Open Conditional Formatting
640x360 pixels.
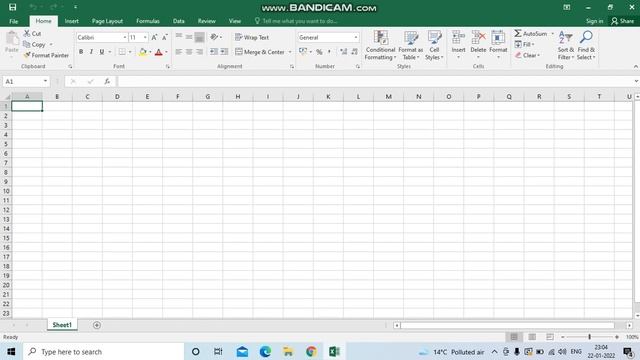(380, 45)
